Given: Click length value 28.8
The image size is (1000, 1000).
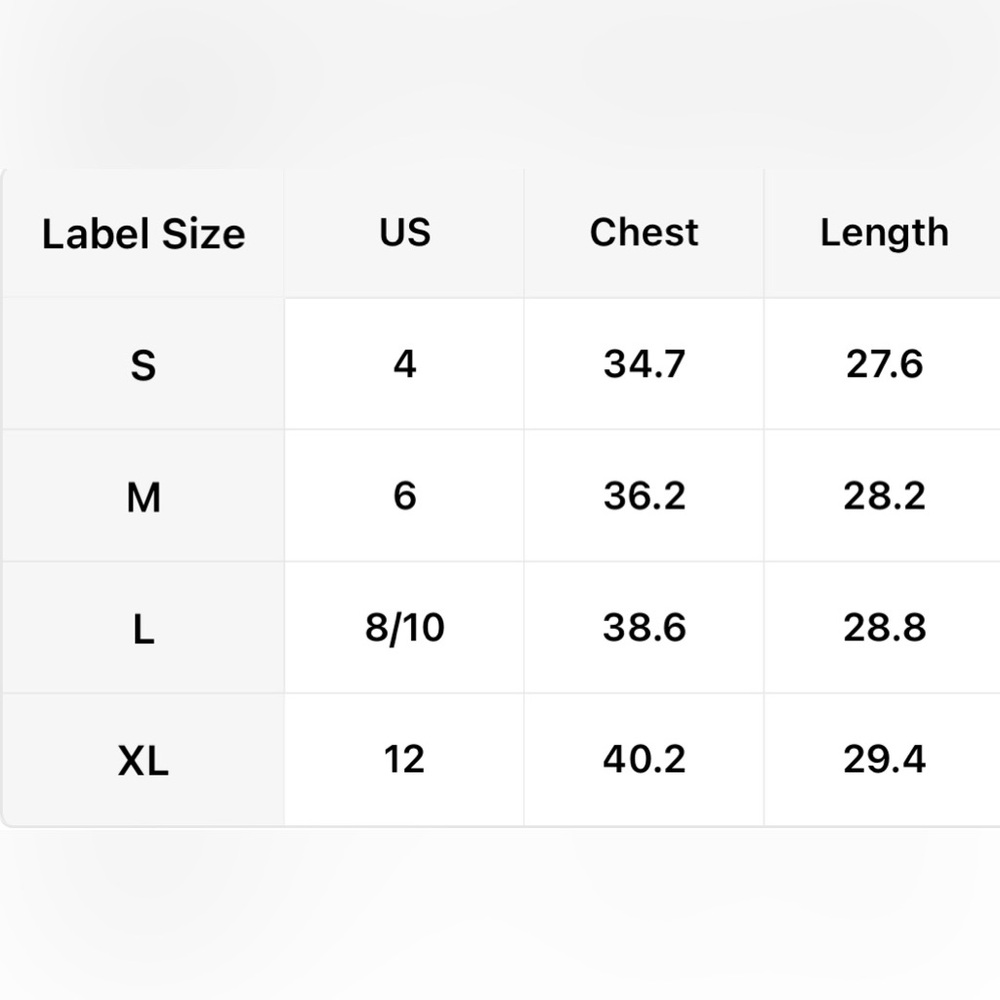Looking at the screenshot, I should tap(883, 628).
